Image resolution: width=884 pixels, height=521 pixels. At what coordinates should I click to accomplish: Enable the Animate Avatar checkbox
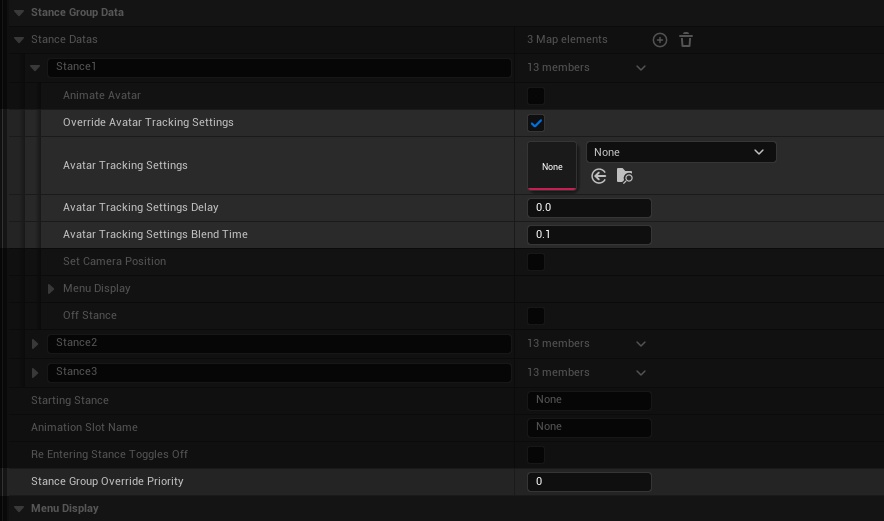pyautogui.click(x=536, y=96)
